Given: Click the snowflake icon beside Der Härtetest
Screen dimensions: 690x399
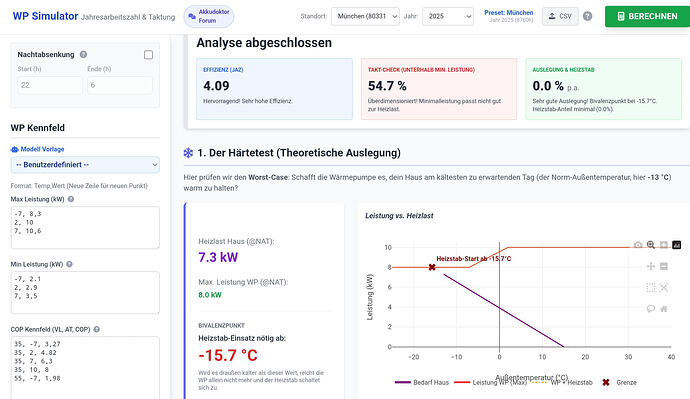Looking at the screenshot, I should click(x=188, y=153).
